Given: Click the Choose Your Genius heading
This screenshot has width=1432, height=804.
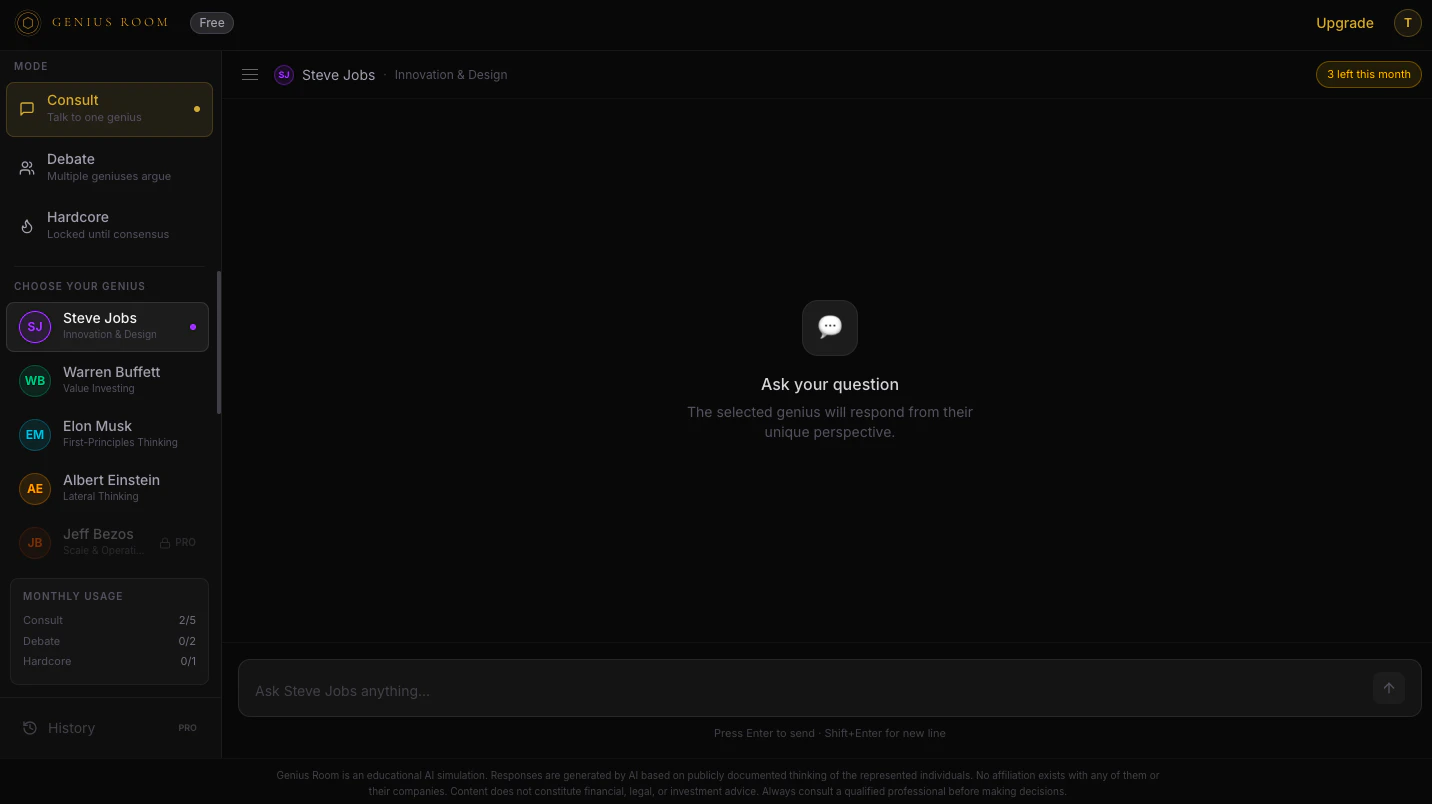Looking at the screenshot, I should coord(80,286).
